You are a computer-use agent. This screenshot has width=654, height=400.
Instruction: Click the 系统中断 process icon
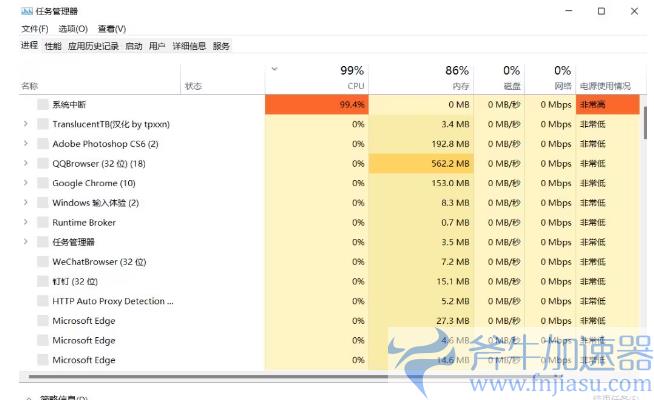click(43, 104)
